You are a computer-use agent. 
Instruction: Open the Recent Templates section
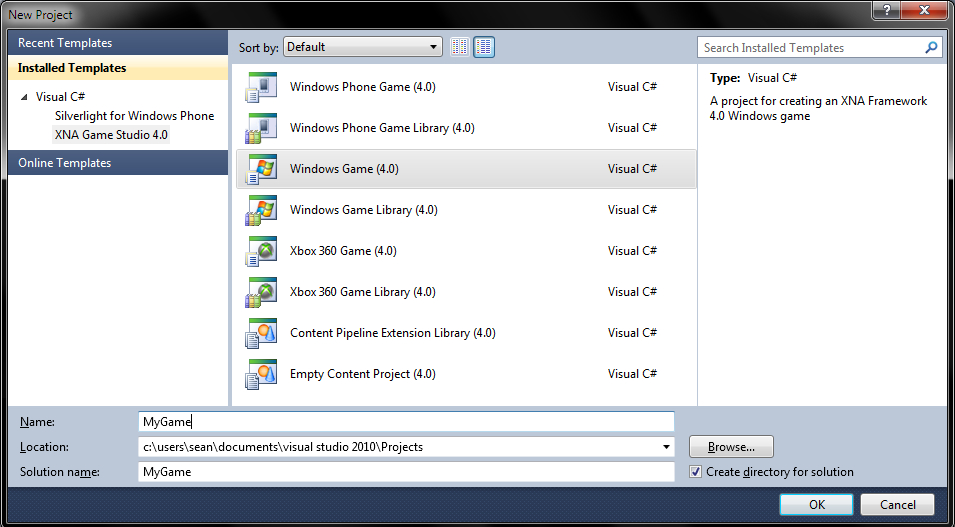click(65, 43)
